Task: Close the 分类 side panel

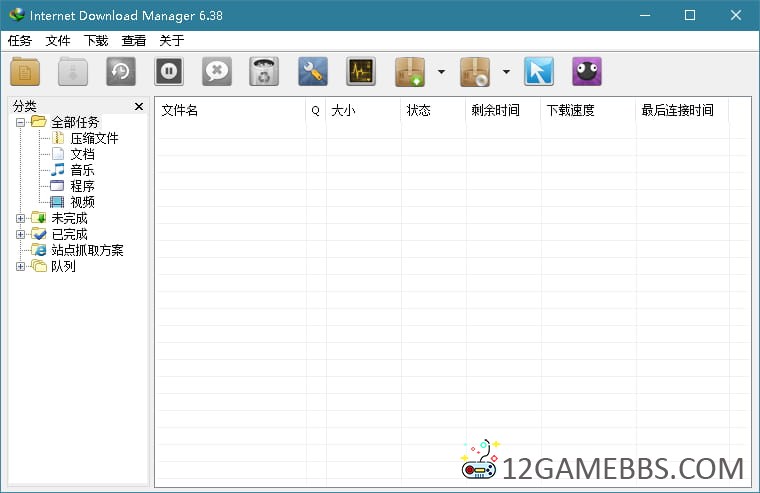Action: tap(139, 106)
